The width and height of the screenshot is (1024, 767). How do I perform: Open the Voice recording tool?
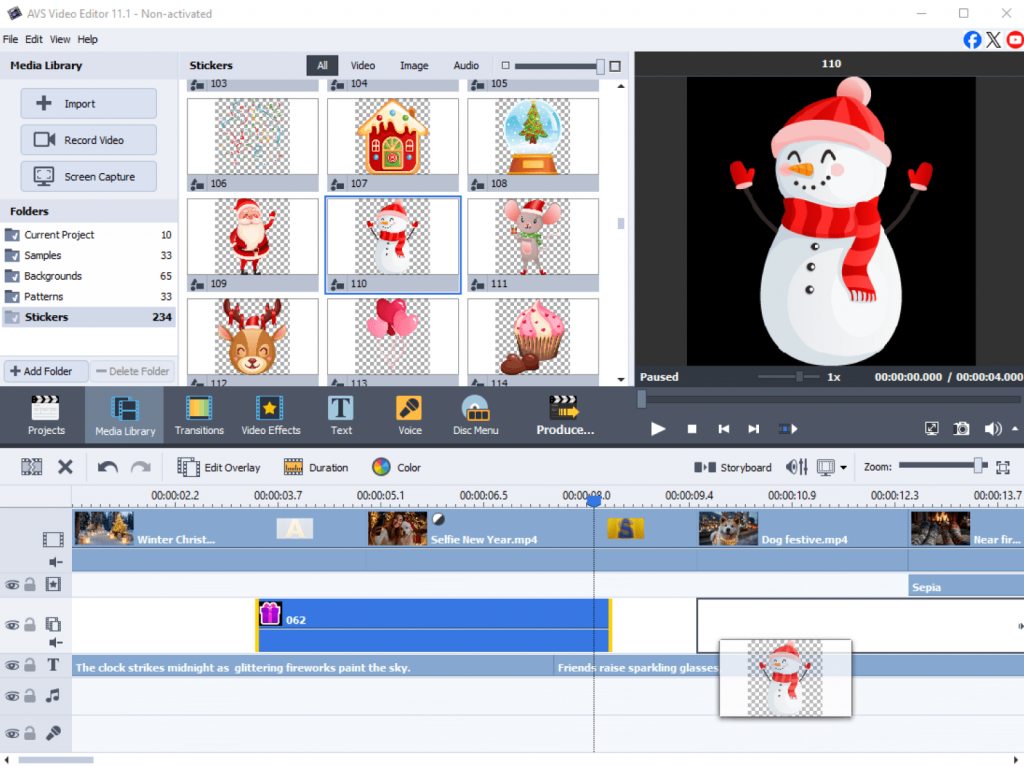409,415
